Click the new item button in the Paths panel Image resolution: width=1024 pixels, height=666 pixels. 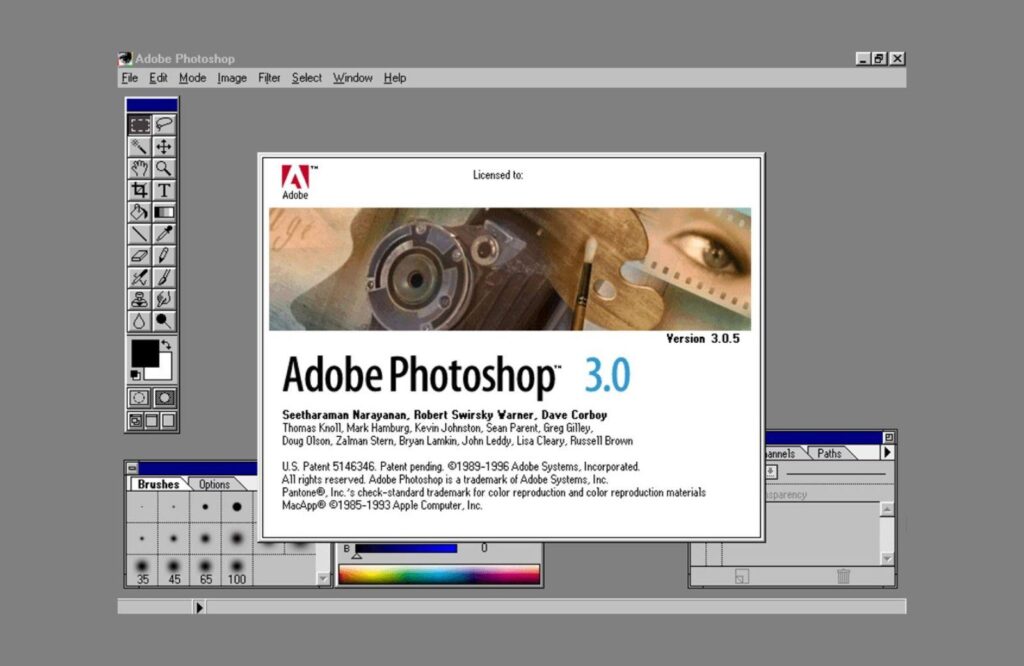pyautogui.click(x=742, y=576)
